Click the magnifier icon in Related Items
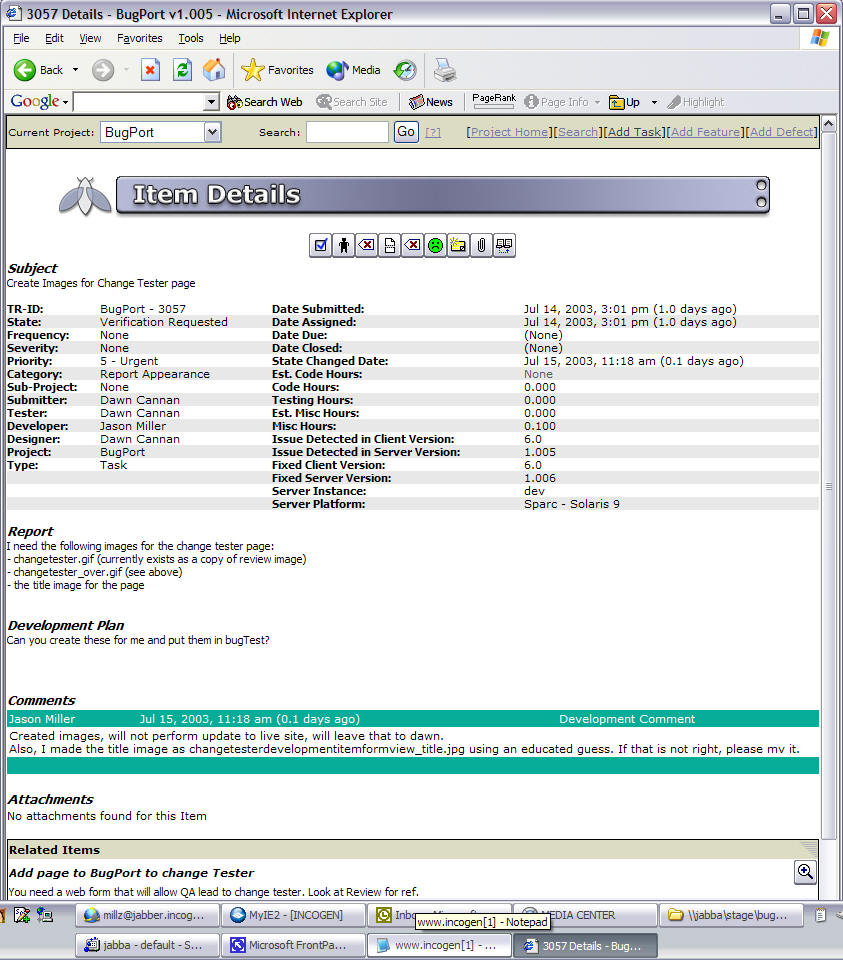 coord(805,872)
